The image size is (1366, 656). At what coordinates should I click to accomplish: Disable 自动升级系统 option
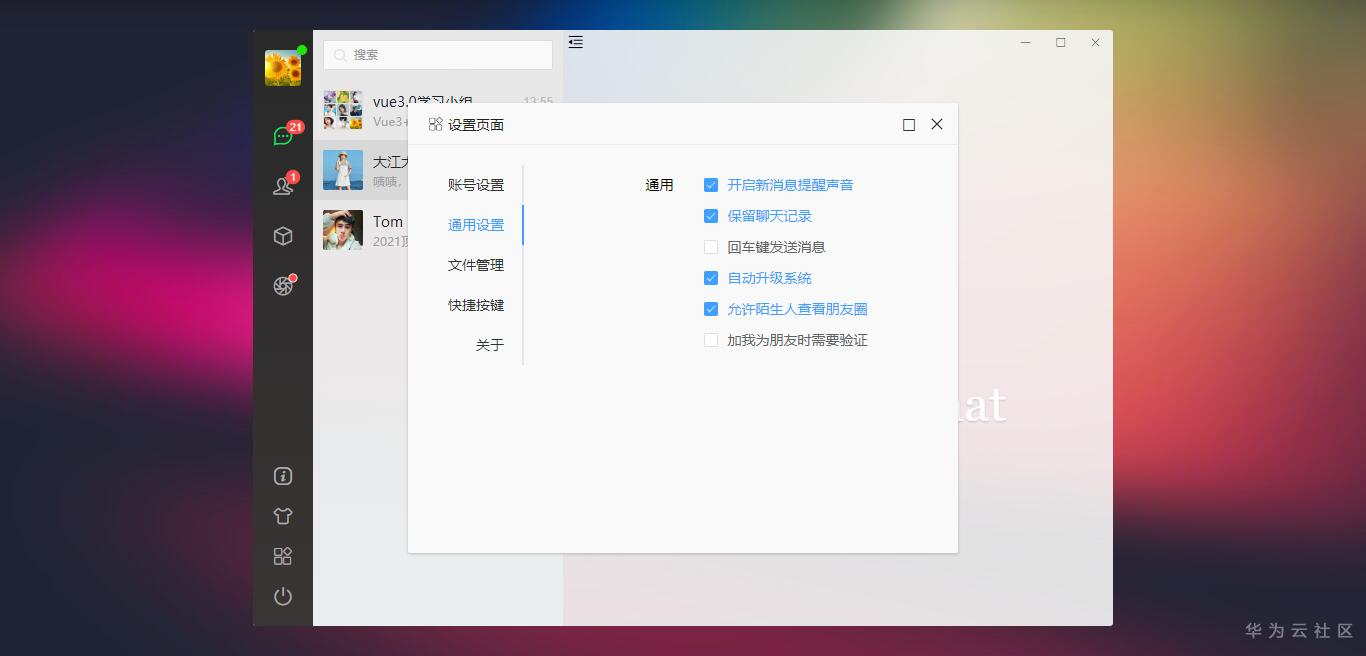(x=711, y=278)
